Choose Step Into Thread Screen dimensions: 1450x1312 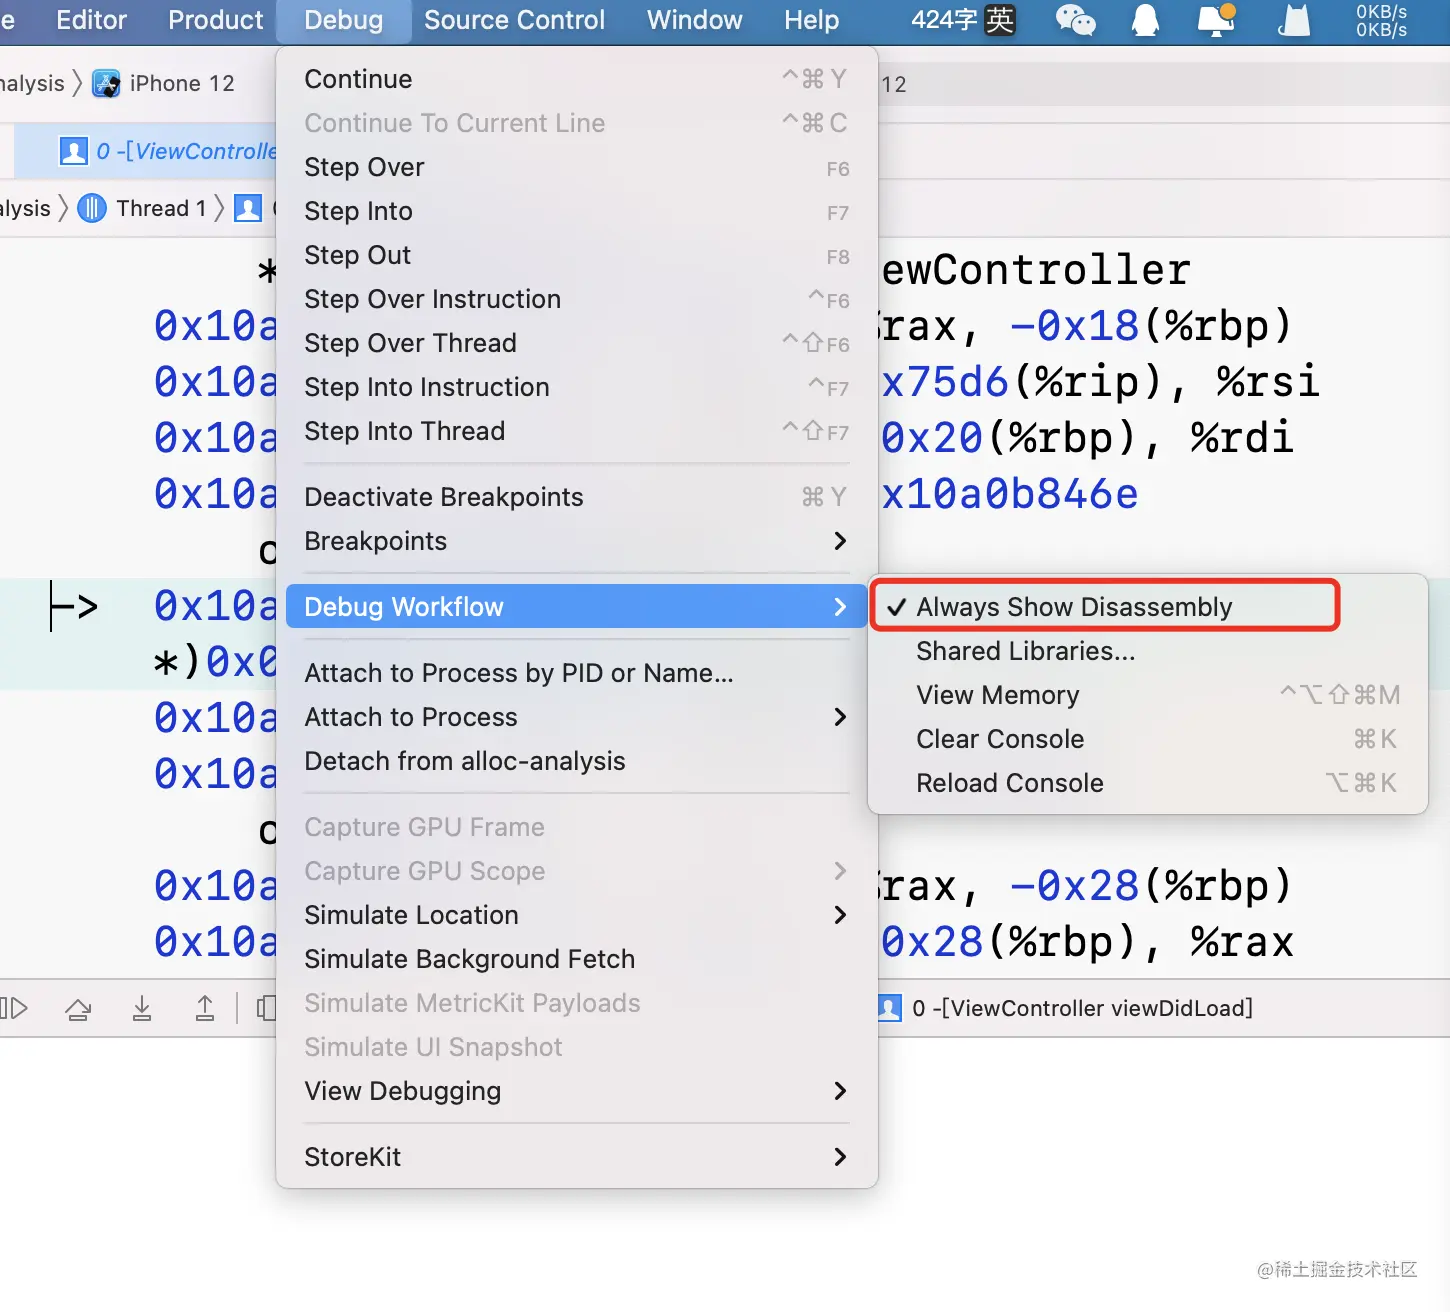(x=576, y=431)
